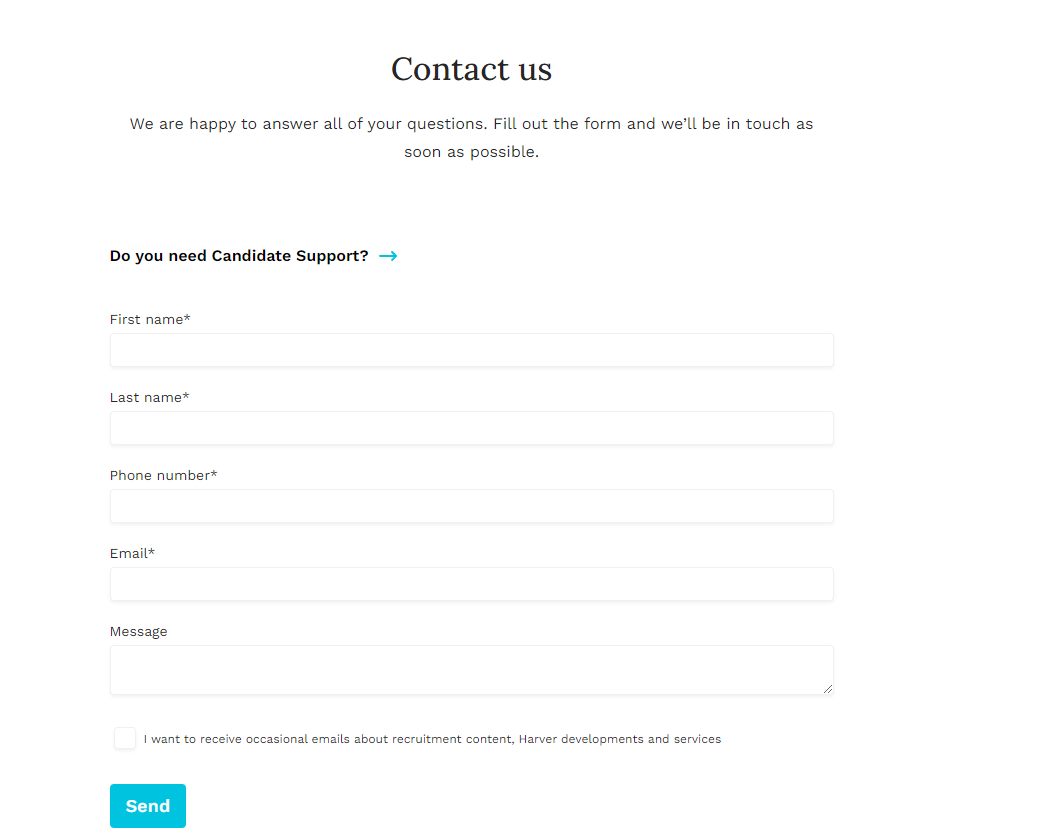Image resolution: width=1064 pixels, height=836 pixels.
Task: Select the Phone number text box
Action: pos(471,506)
